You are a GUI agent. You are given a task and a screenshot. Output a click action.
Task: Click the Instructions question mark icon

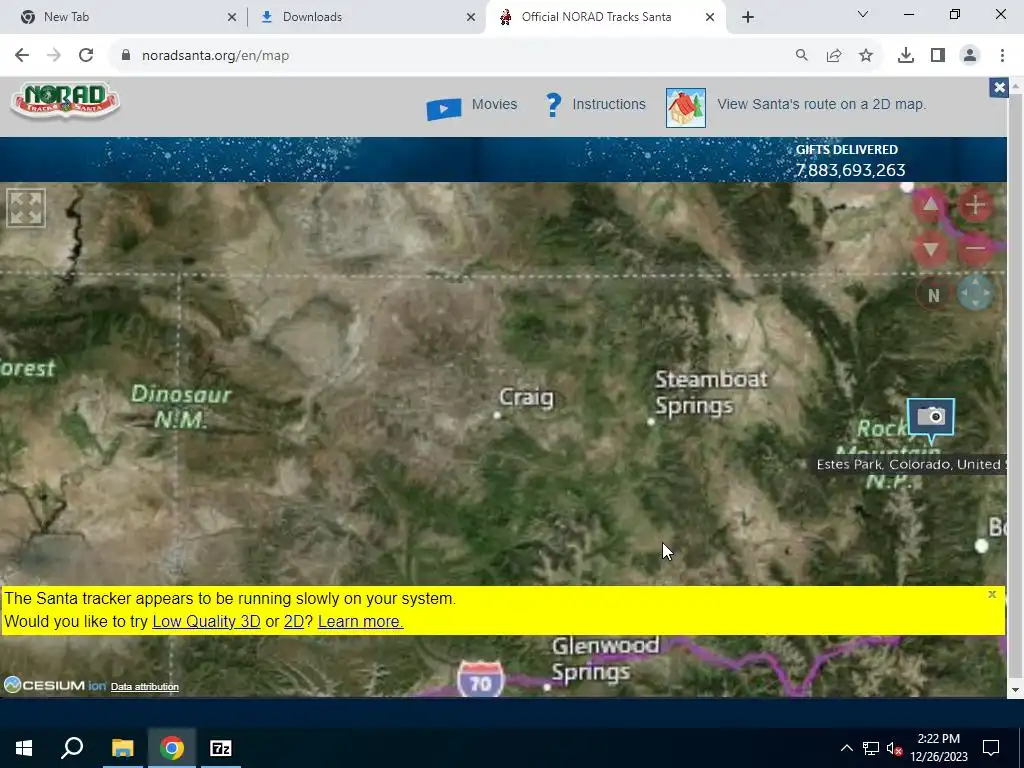click(553, 105)
